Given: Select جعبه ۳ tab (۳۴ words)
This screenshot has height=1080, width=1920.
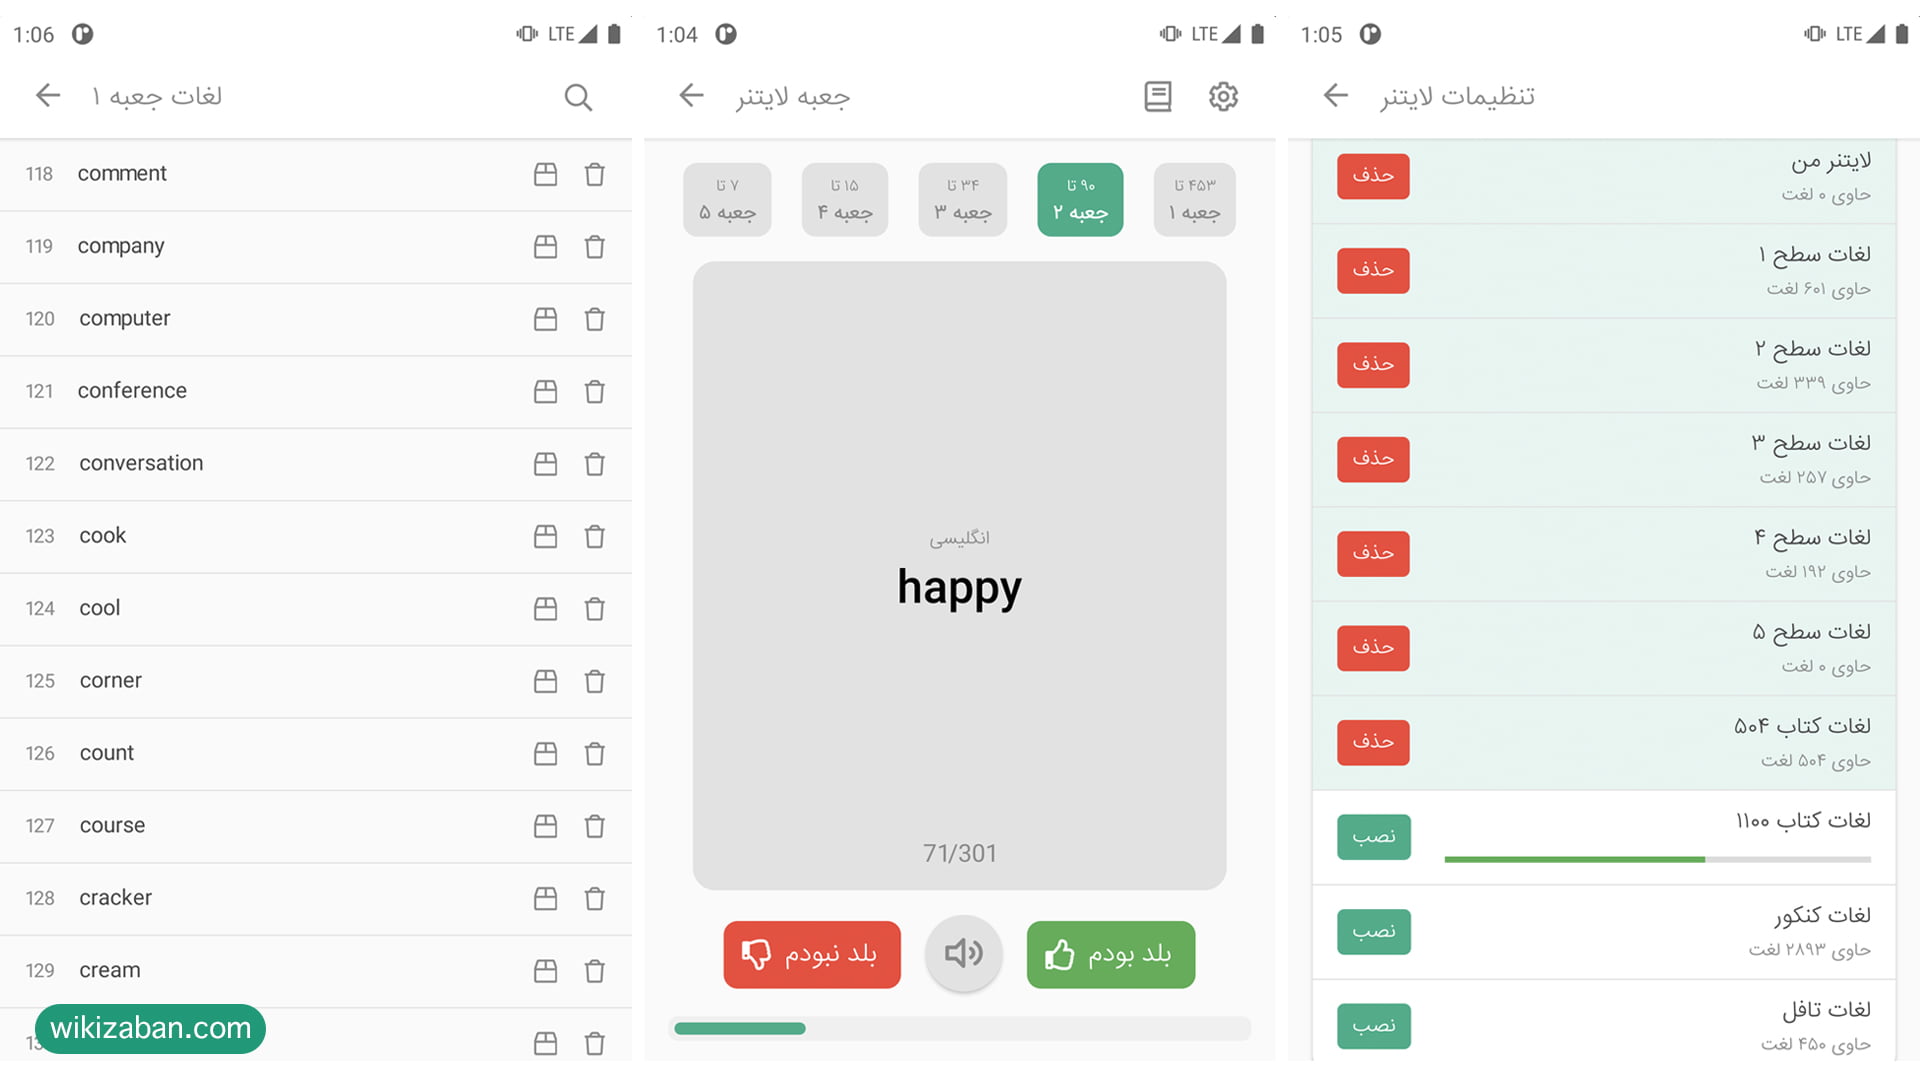Looking at the screenshot, I should click(x=959, y=199).
